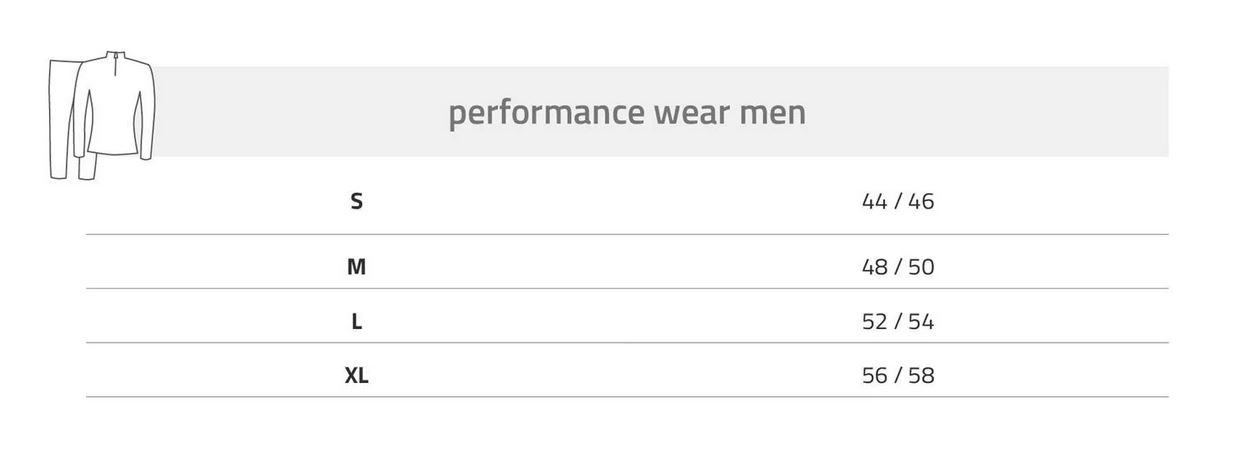Click the number 54 in the L row

tap(921, 322)
